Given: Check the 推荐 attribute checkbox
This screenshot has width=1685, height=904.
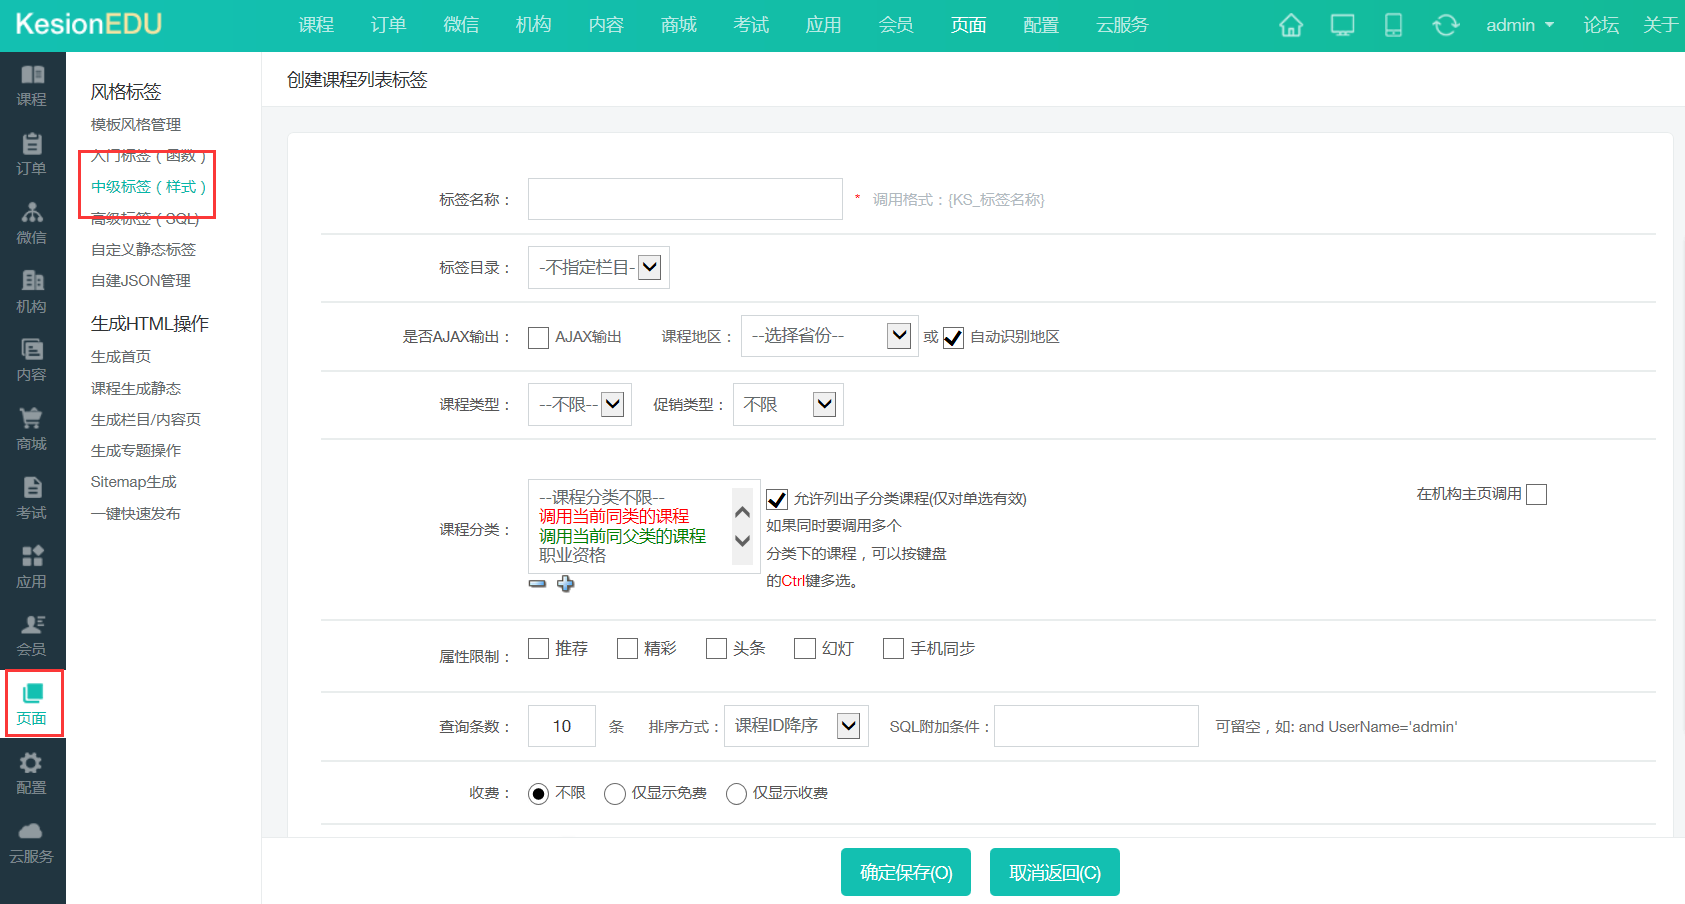Looking at the screenshot, I should [x=538, y=648].
